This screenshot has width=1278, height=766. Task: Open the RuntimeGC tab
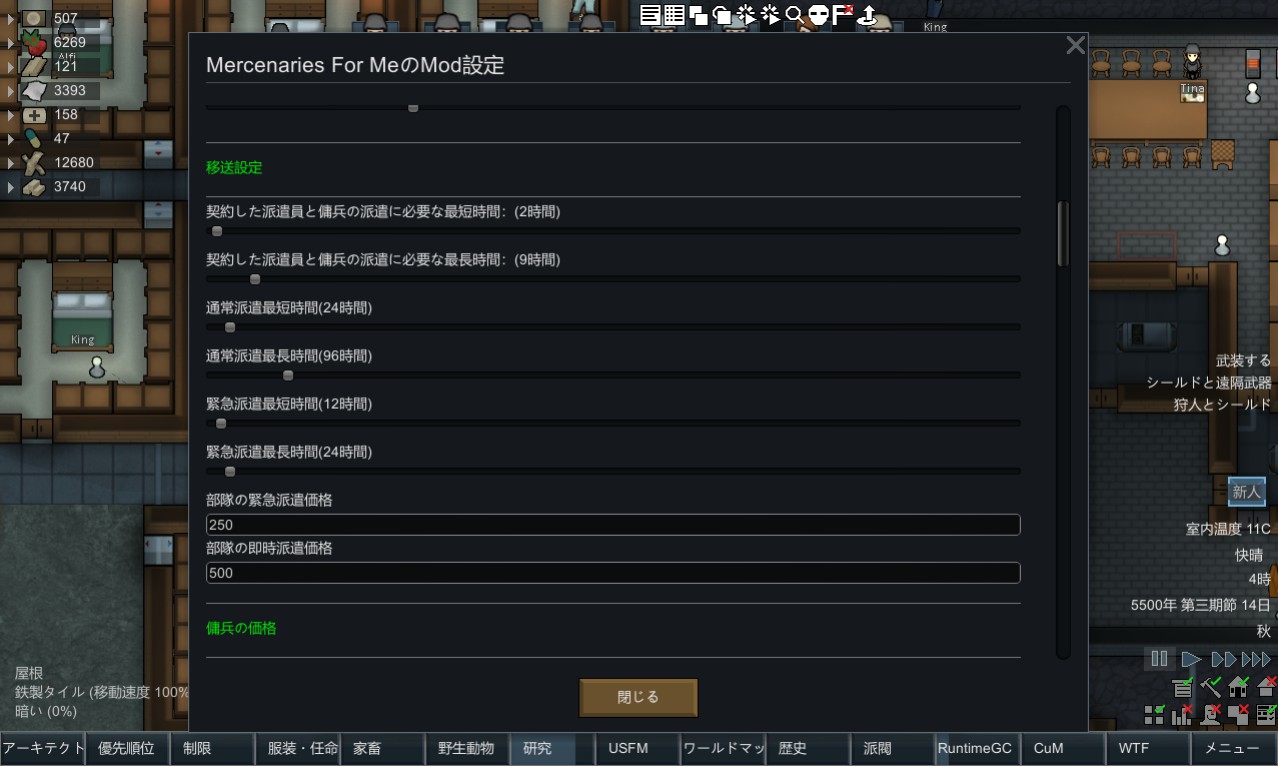coord(977,748)
